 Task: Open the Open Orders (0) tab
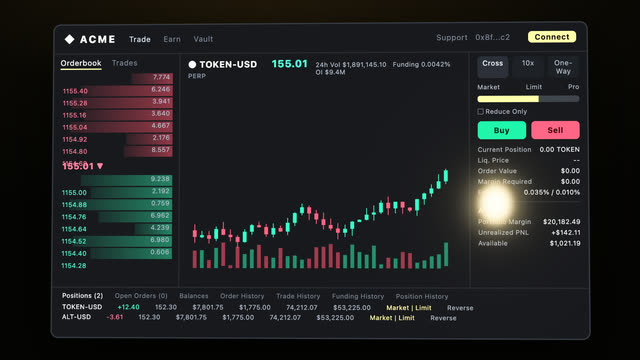point(141,296)
